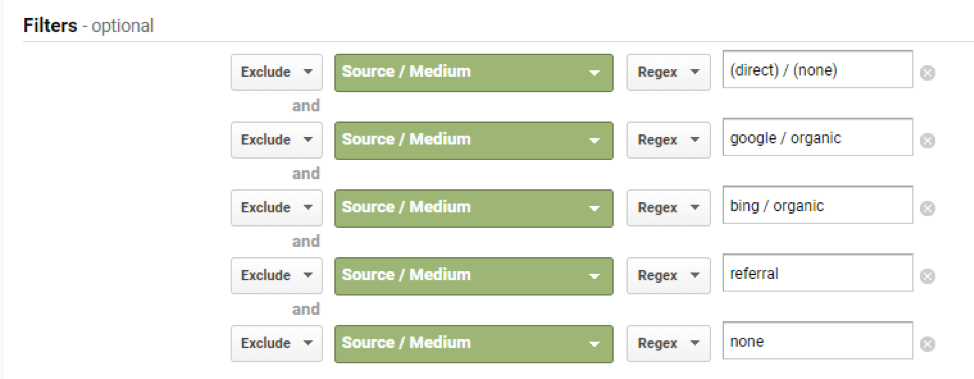Click the (direct) / (none) text field
The width and height of the screenshot is (974, 379).
(x=817, y=70)
